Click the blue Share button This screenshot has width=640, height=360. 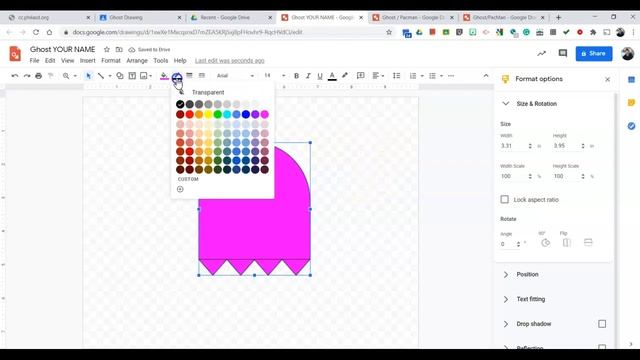click(x=593, y=53)
